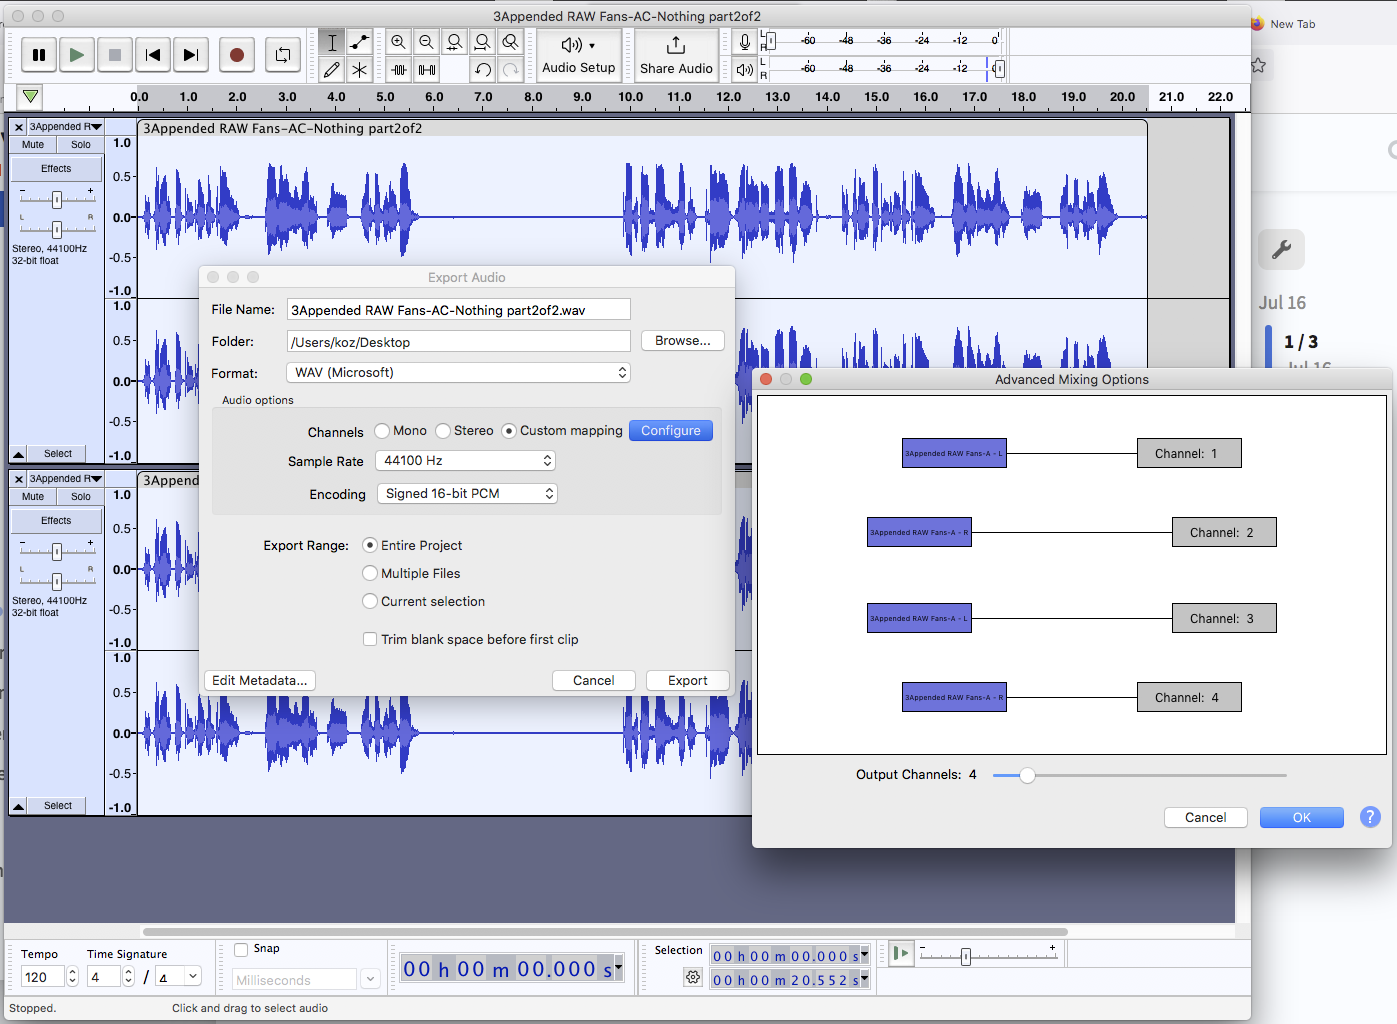Image resolution: width=1397 pixels, height=1024 pixels.
Task: Select the Envelope tool
Action: coord(359,42)
